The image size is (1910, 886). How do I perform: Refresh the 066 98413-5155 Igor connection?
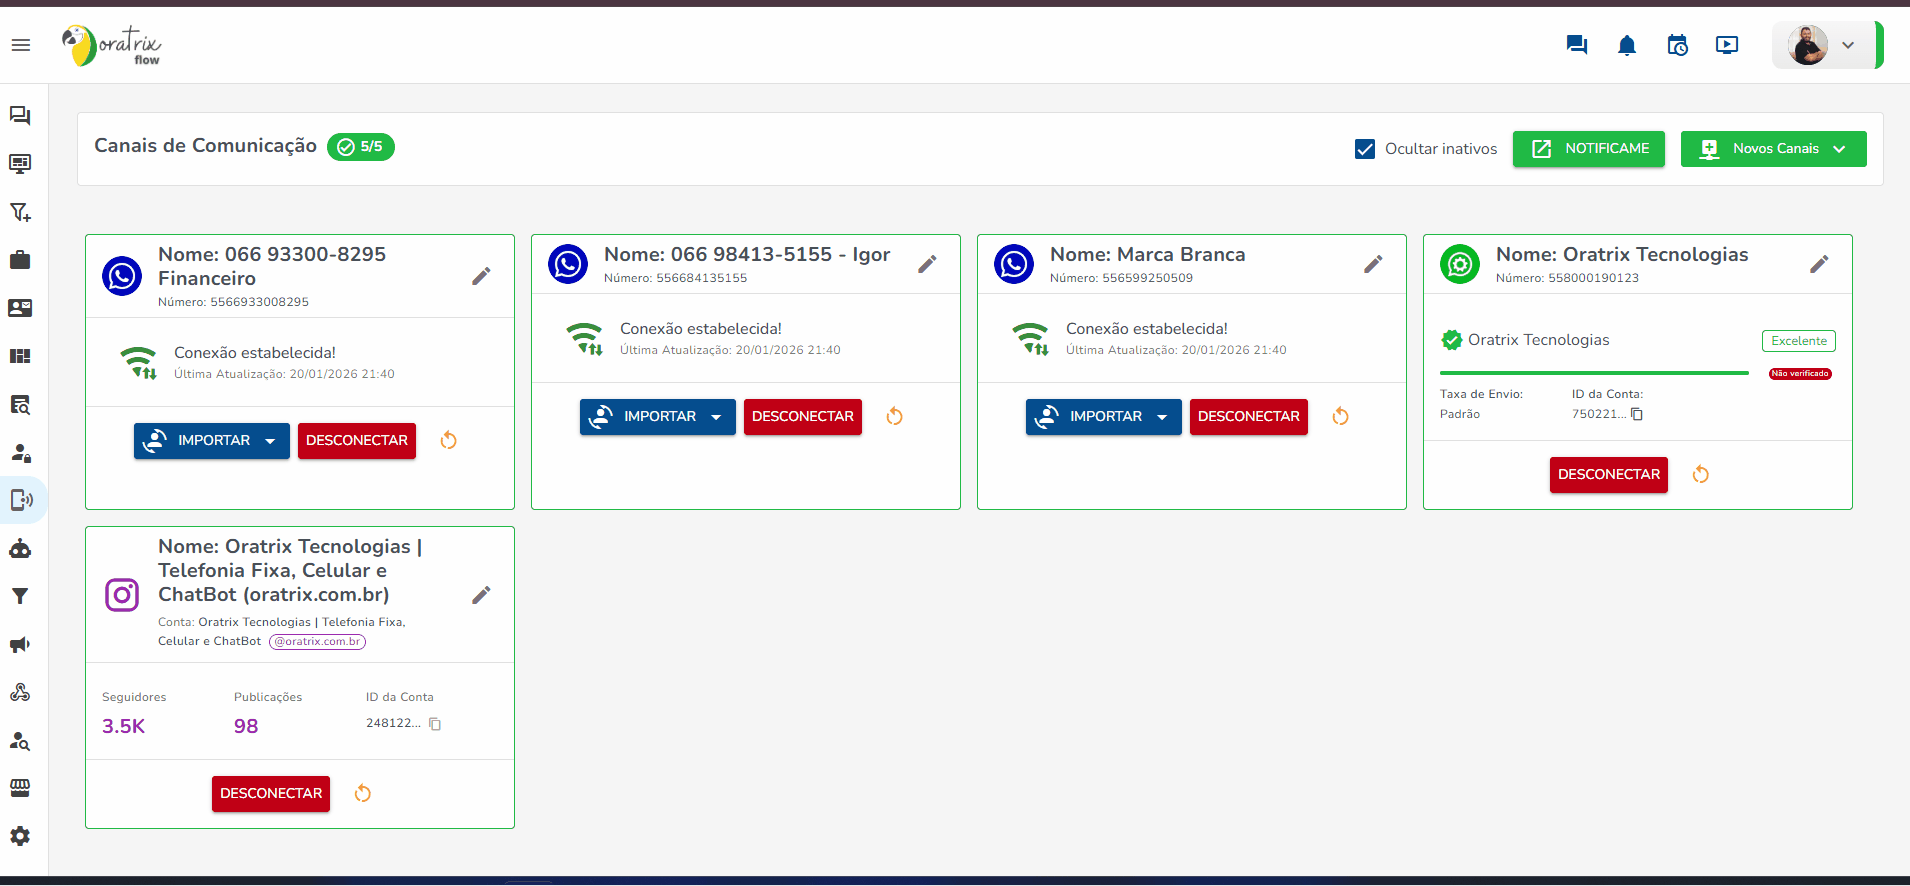tap(895, 417)
